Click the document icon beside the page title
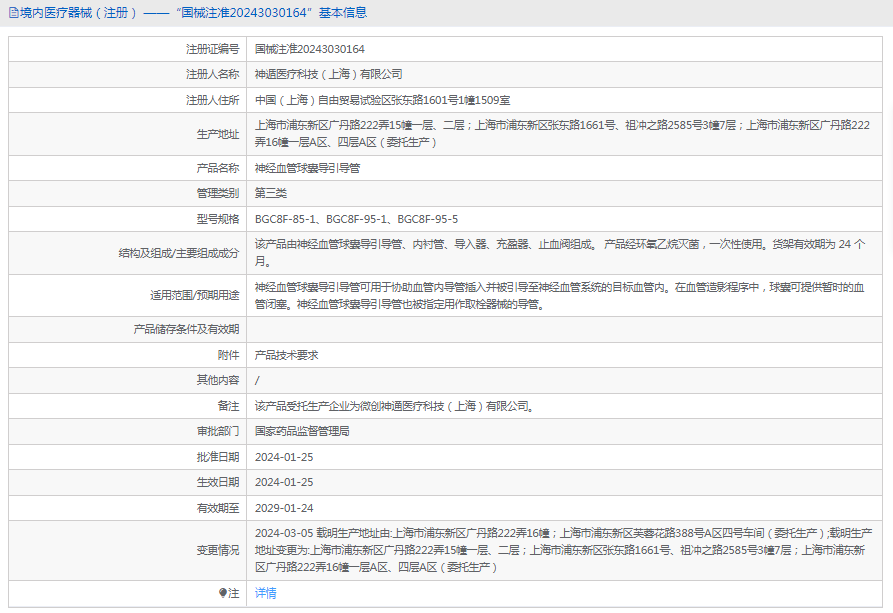 [14, 13]
